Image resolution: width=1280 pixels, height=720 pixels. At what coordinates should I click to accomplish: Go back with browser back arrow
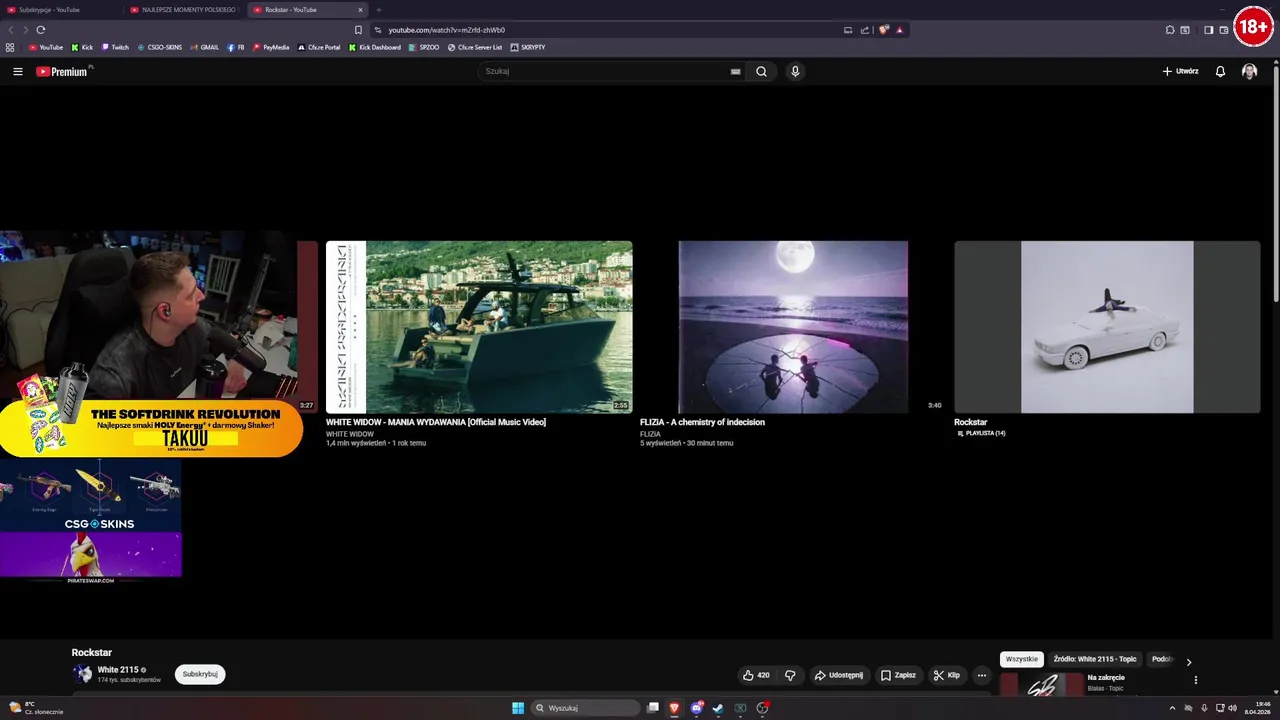coord(11,30)
